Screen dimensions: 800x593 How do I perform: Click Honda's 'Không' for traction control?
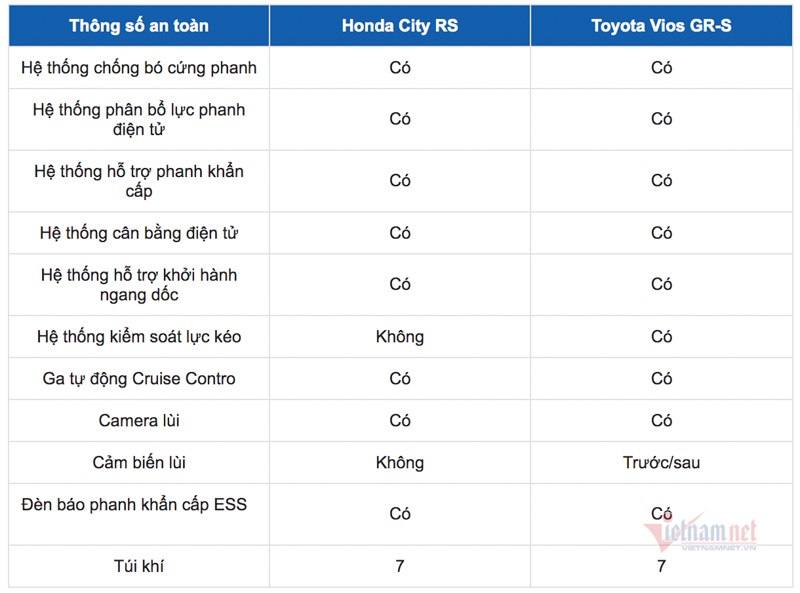coord(400,337)
